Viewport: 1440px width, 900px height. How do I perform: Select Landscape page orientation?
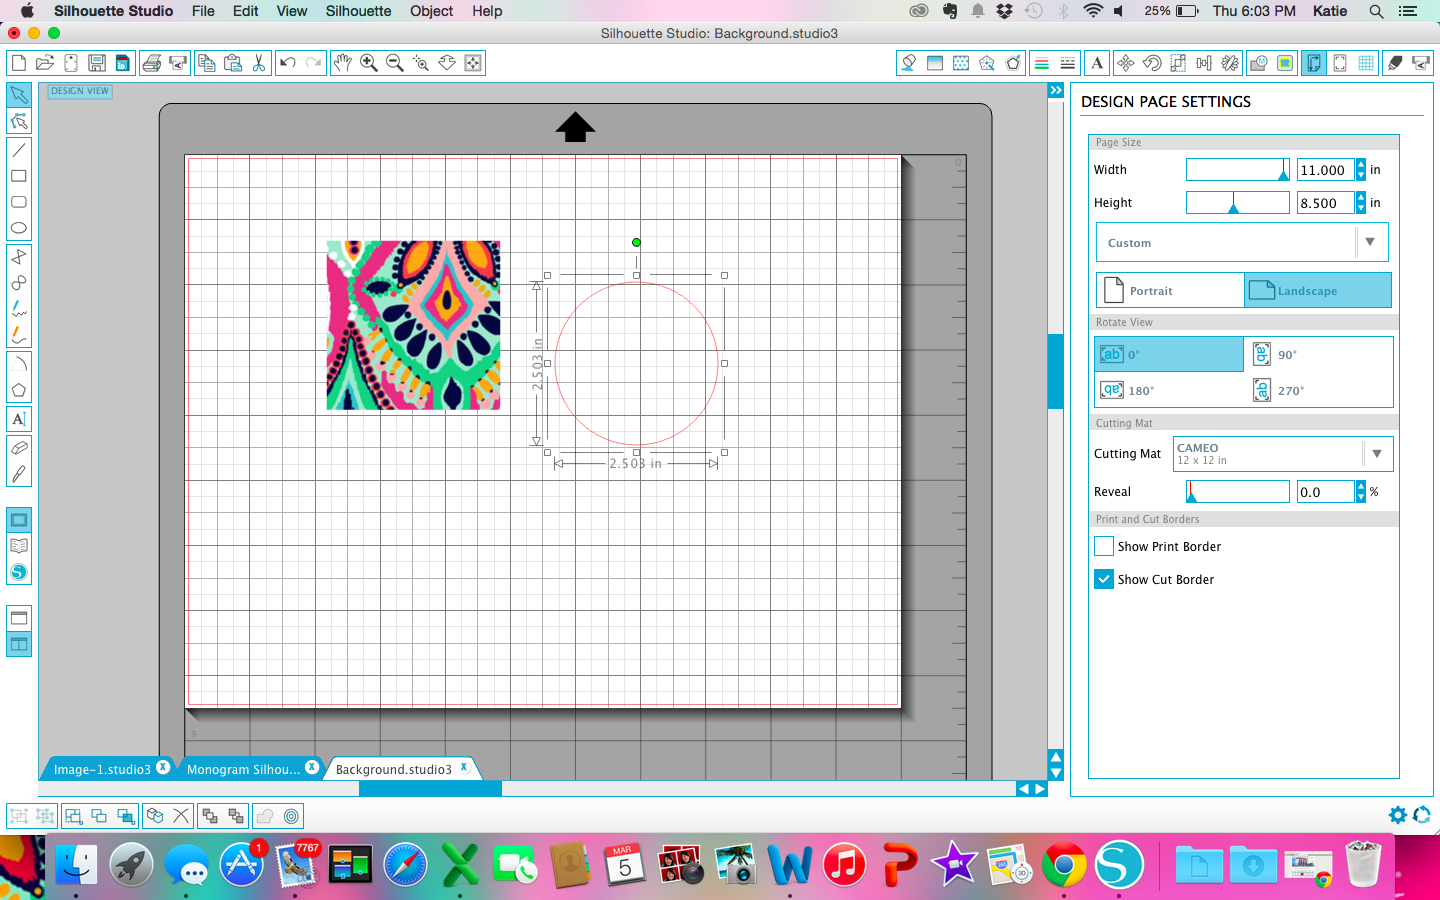(x=1317, y=291)
